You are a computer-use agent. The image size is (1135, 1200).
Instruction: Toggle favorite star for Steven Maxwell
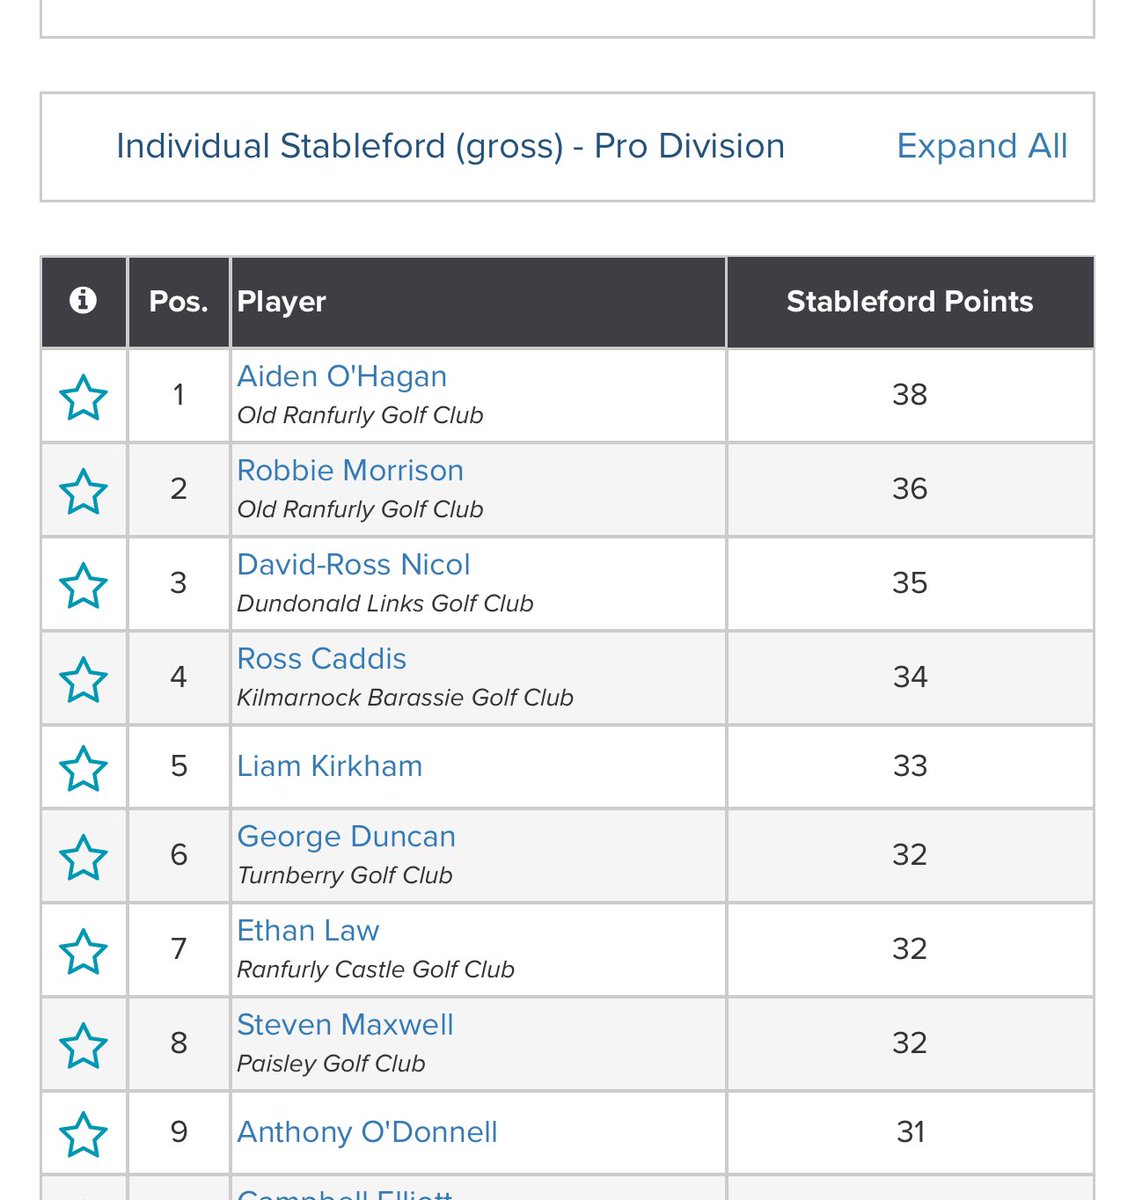point(83,1046)
